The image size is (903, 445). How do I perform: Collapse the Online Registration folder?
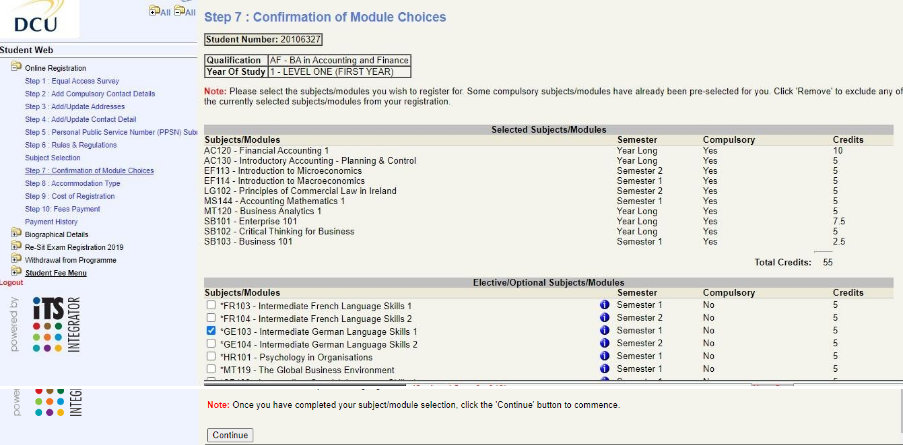point(16,67)
